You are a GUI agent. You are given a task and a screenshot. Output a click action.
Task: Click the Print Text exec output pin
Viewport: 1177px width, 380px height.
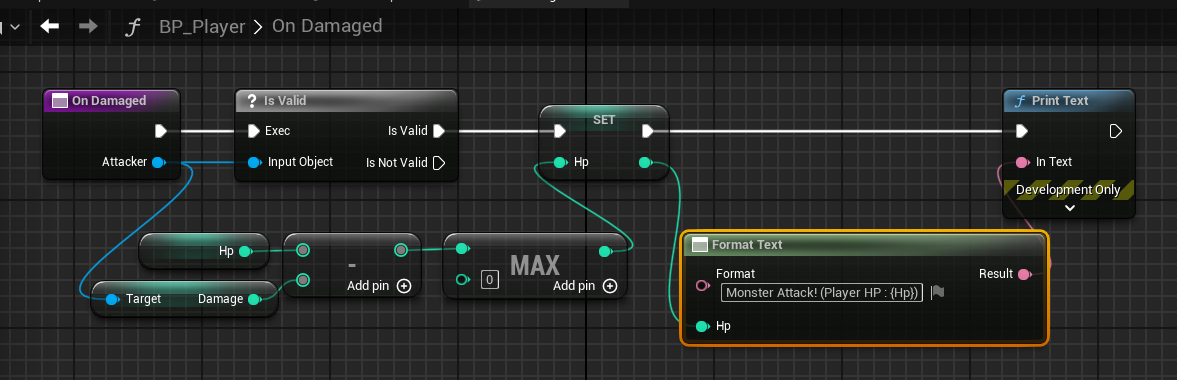point(1115,131)
